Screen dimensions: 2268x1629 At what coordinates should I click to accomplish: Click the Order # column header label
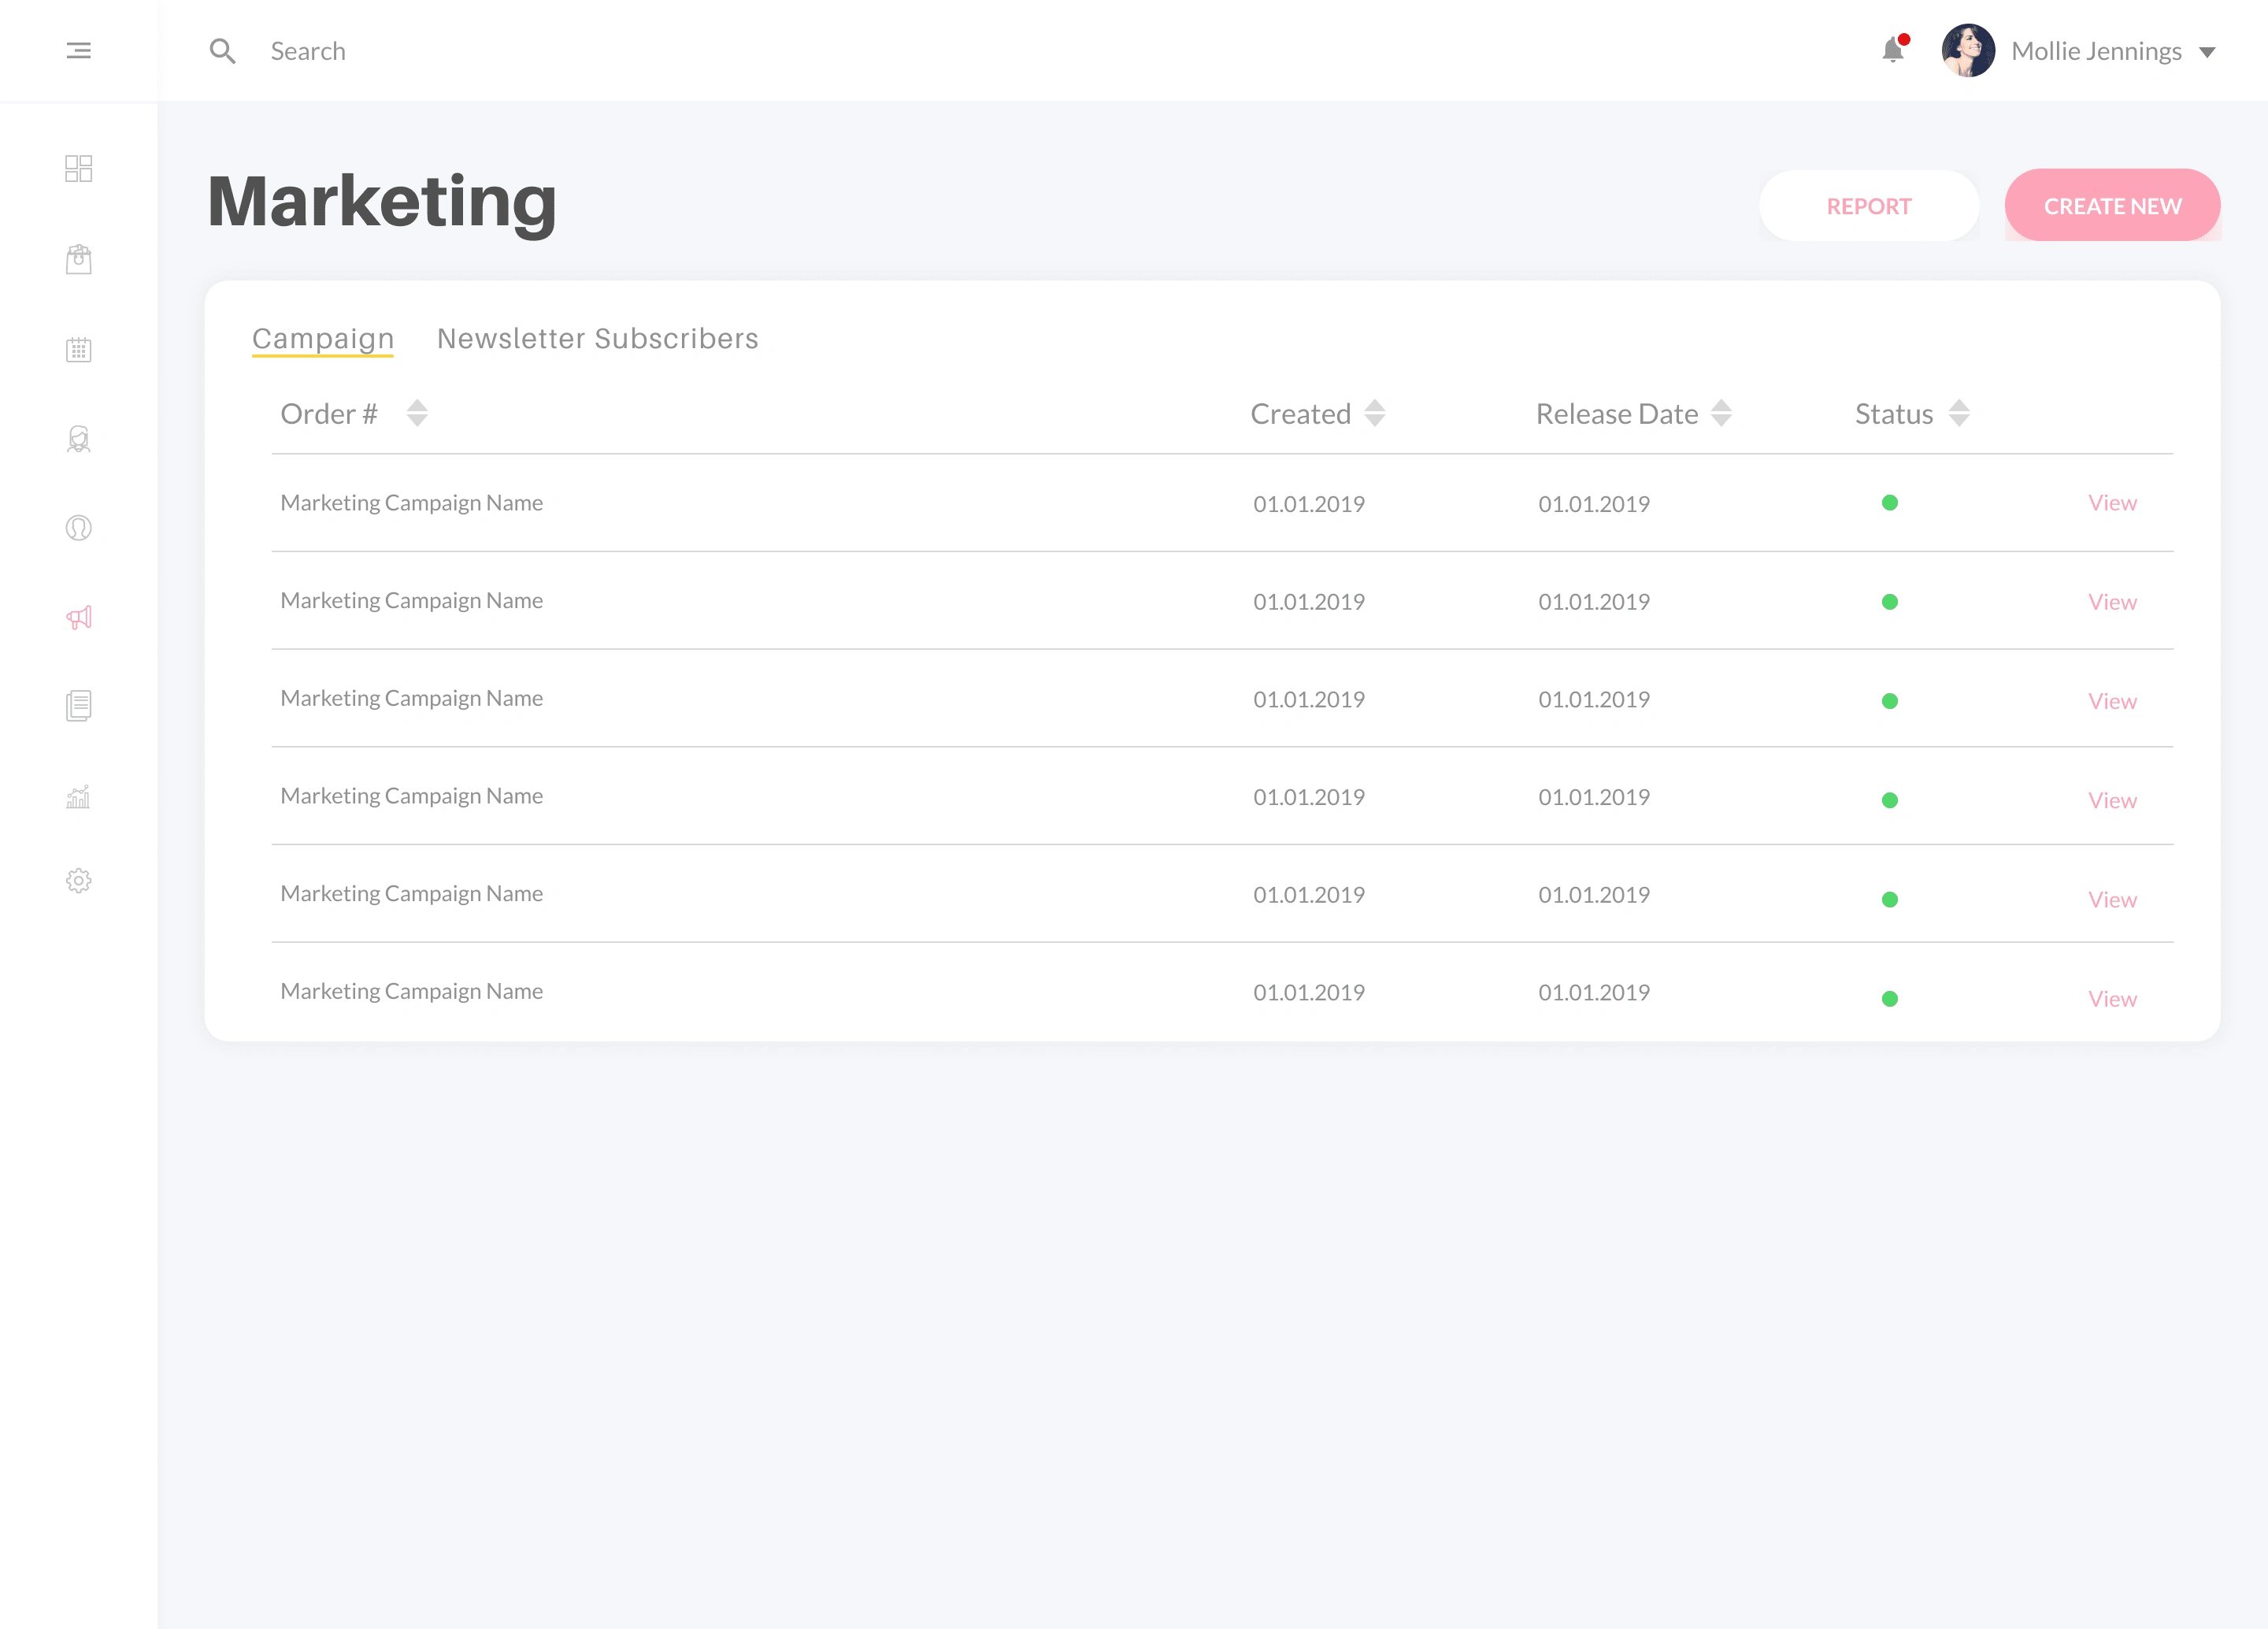(x=329, y=414)
